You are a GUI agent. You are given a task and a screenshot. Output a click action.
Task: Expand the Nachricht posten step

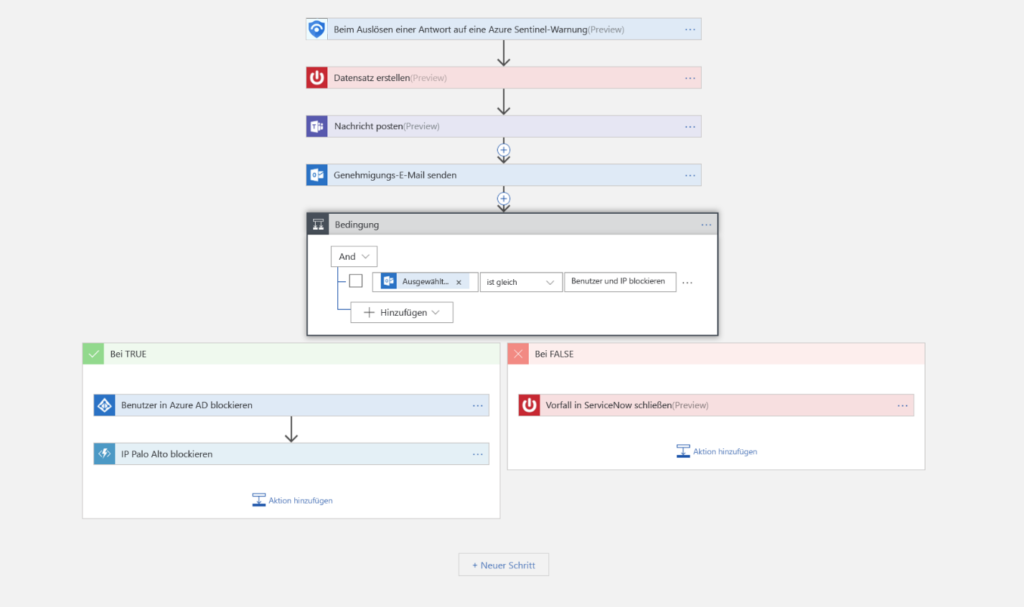(504, 126)
